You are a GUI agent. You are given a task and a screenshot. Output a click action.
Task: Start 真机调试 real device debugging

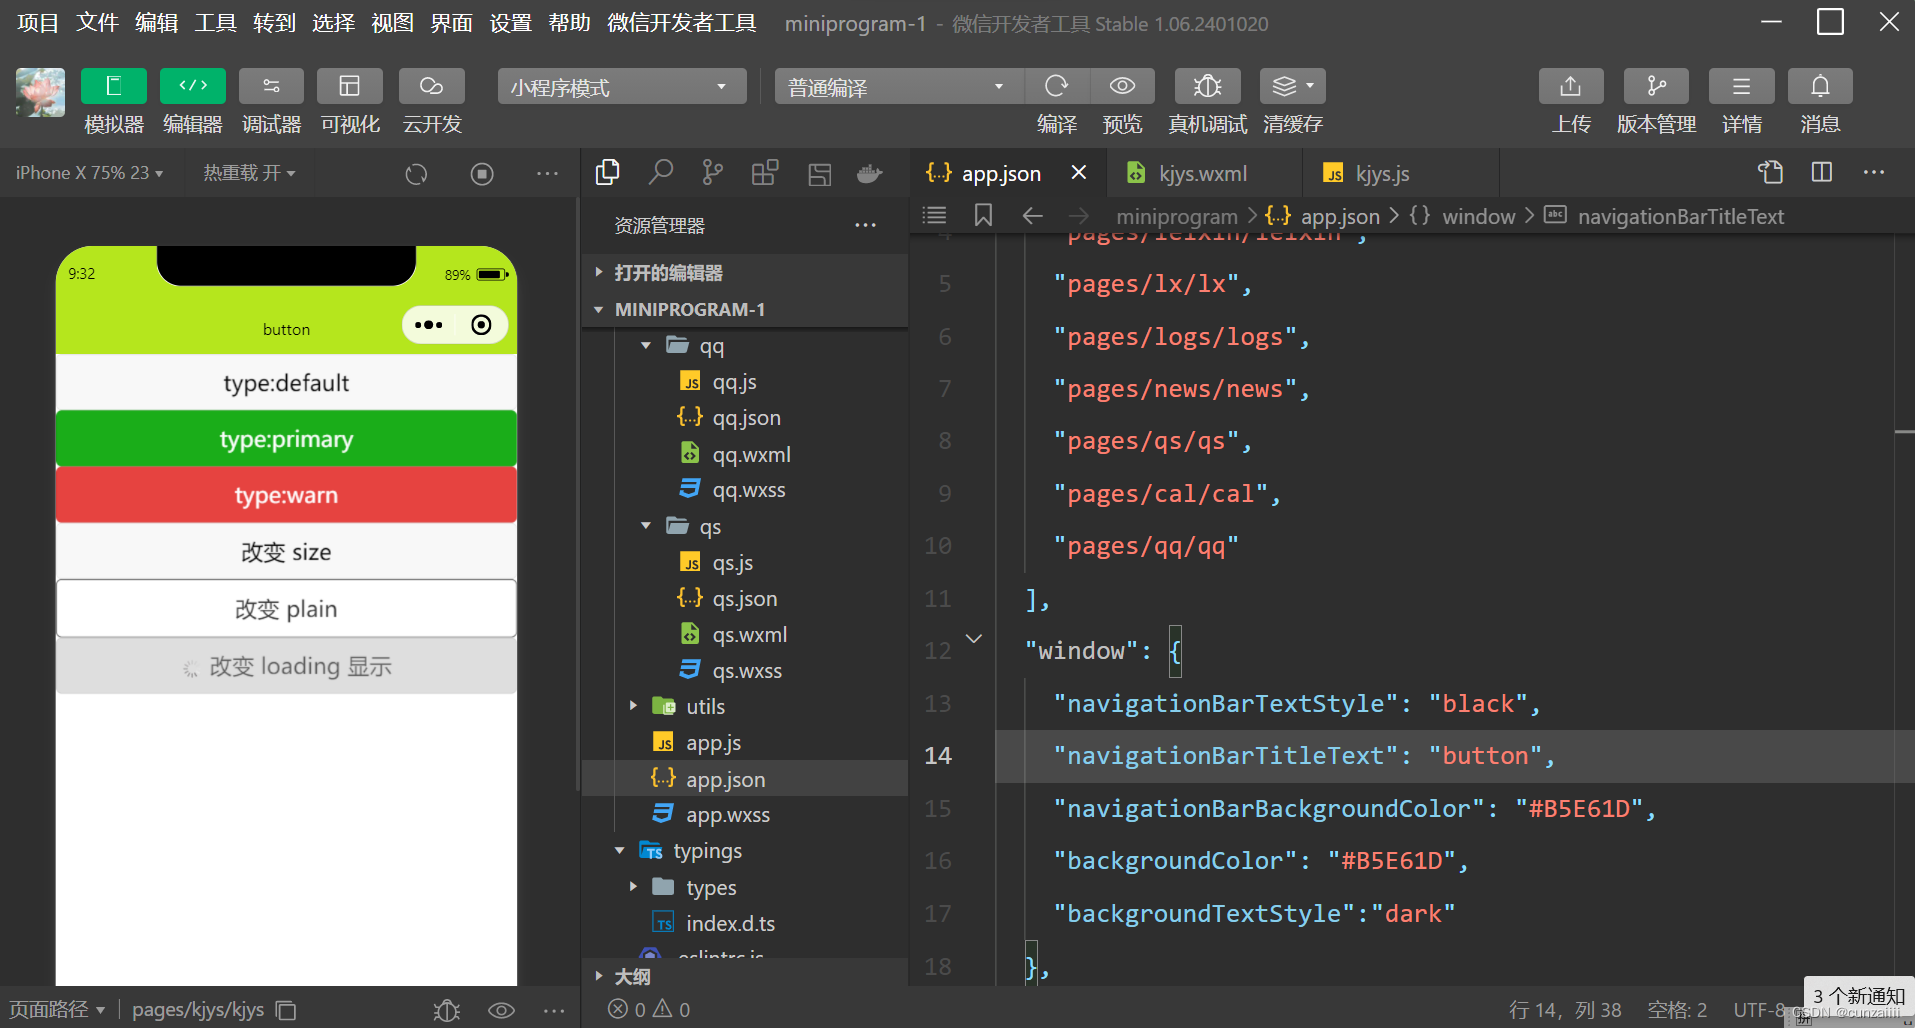tap(1207, 86)
